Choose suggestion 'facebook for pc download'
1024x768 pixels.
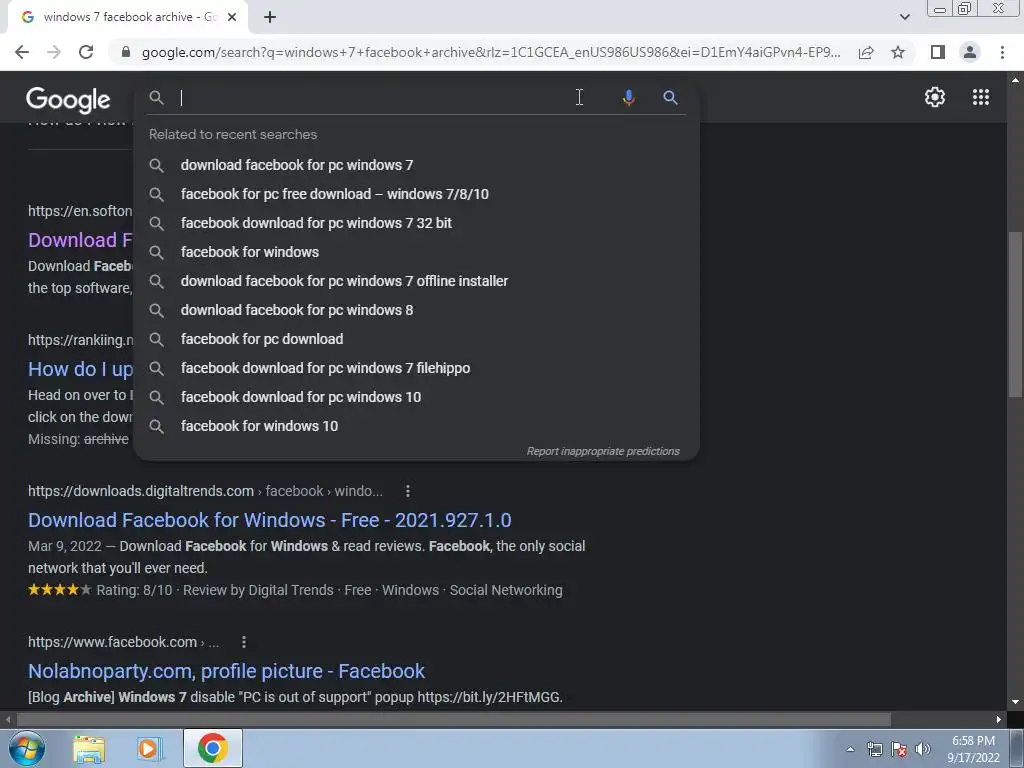[x=416, y=339]
